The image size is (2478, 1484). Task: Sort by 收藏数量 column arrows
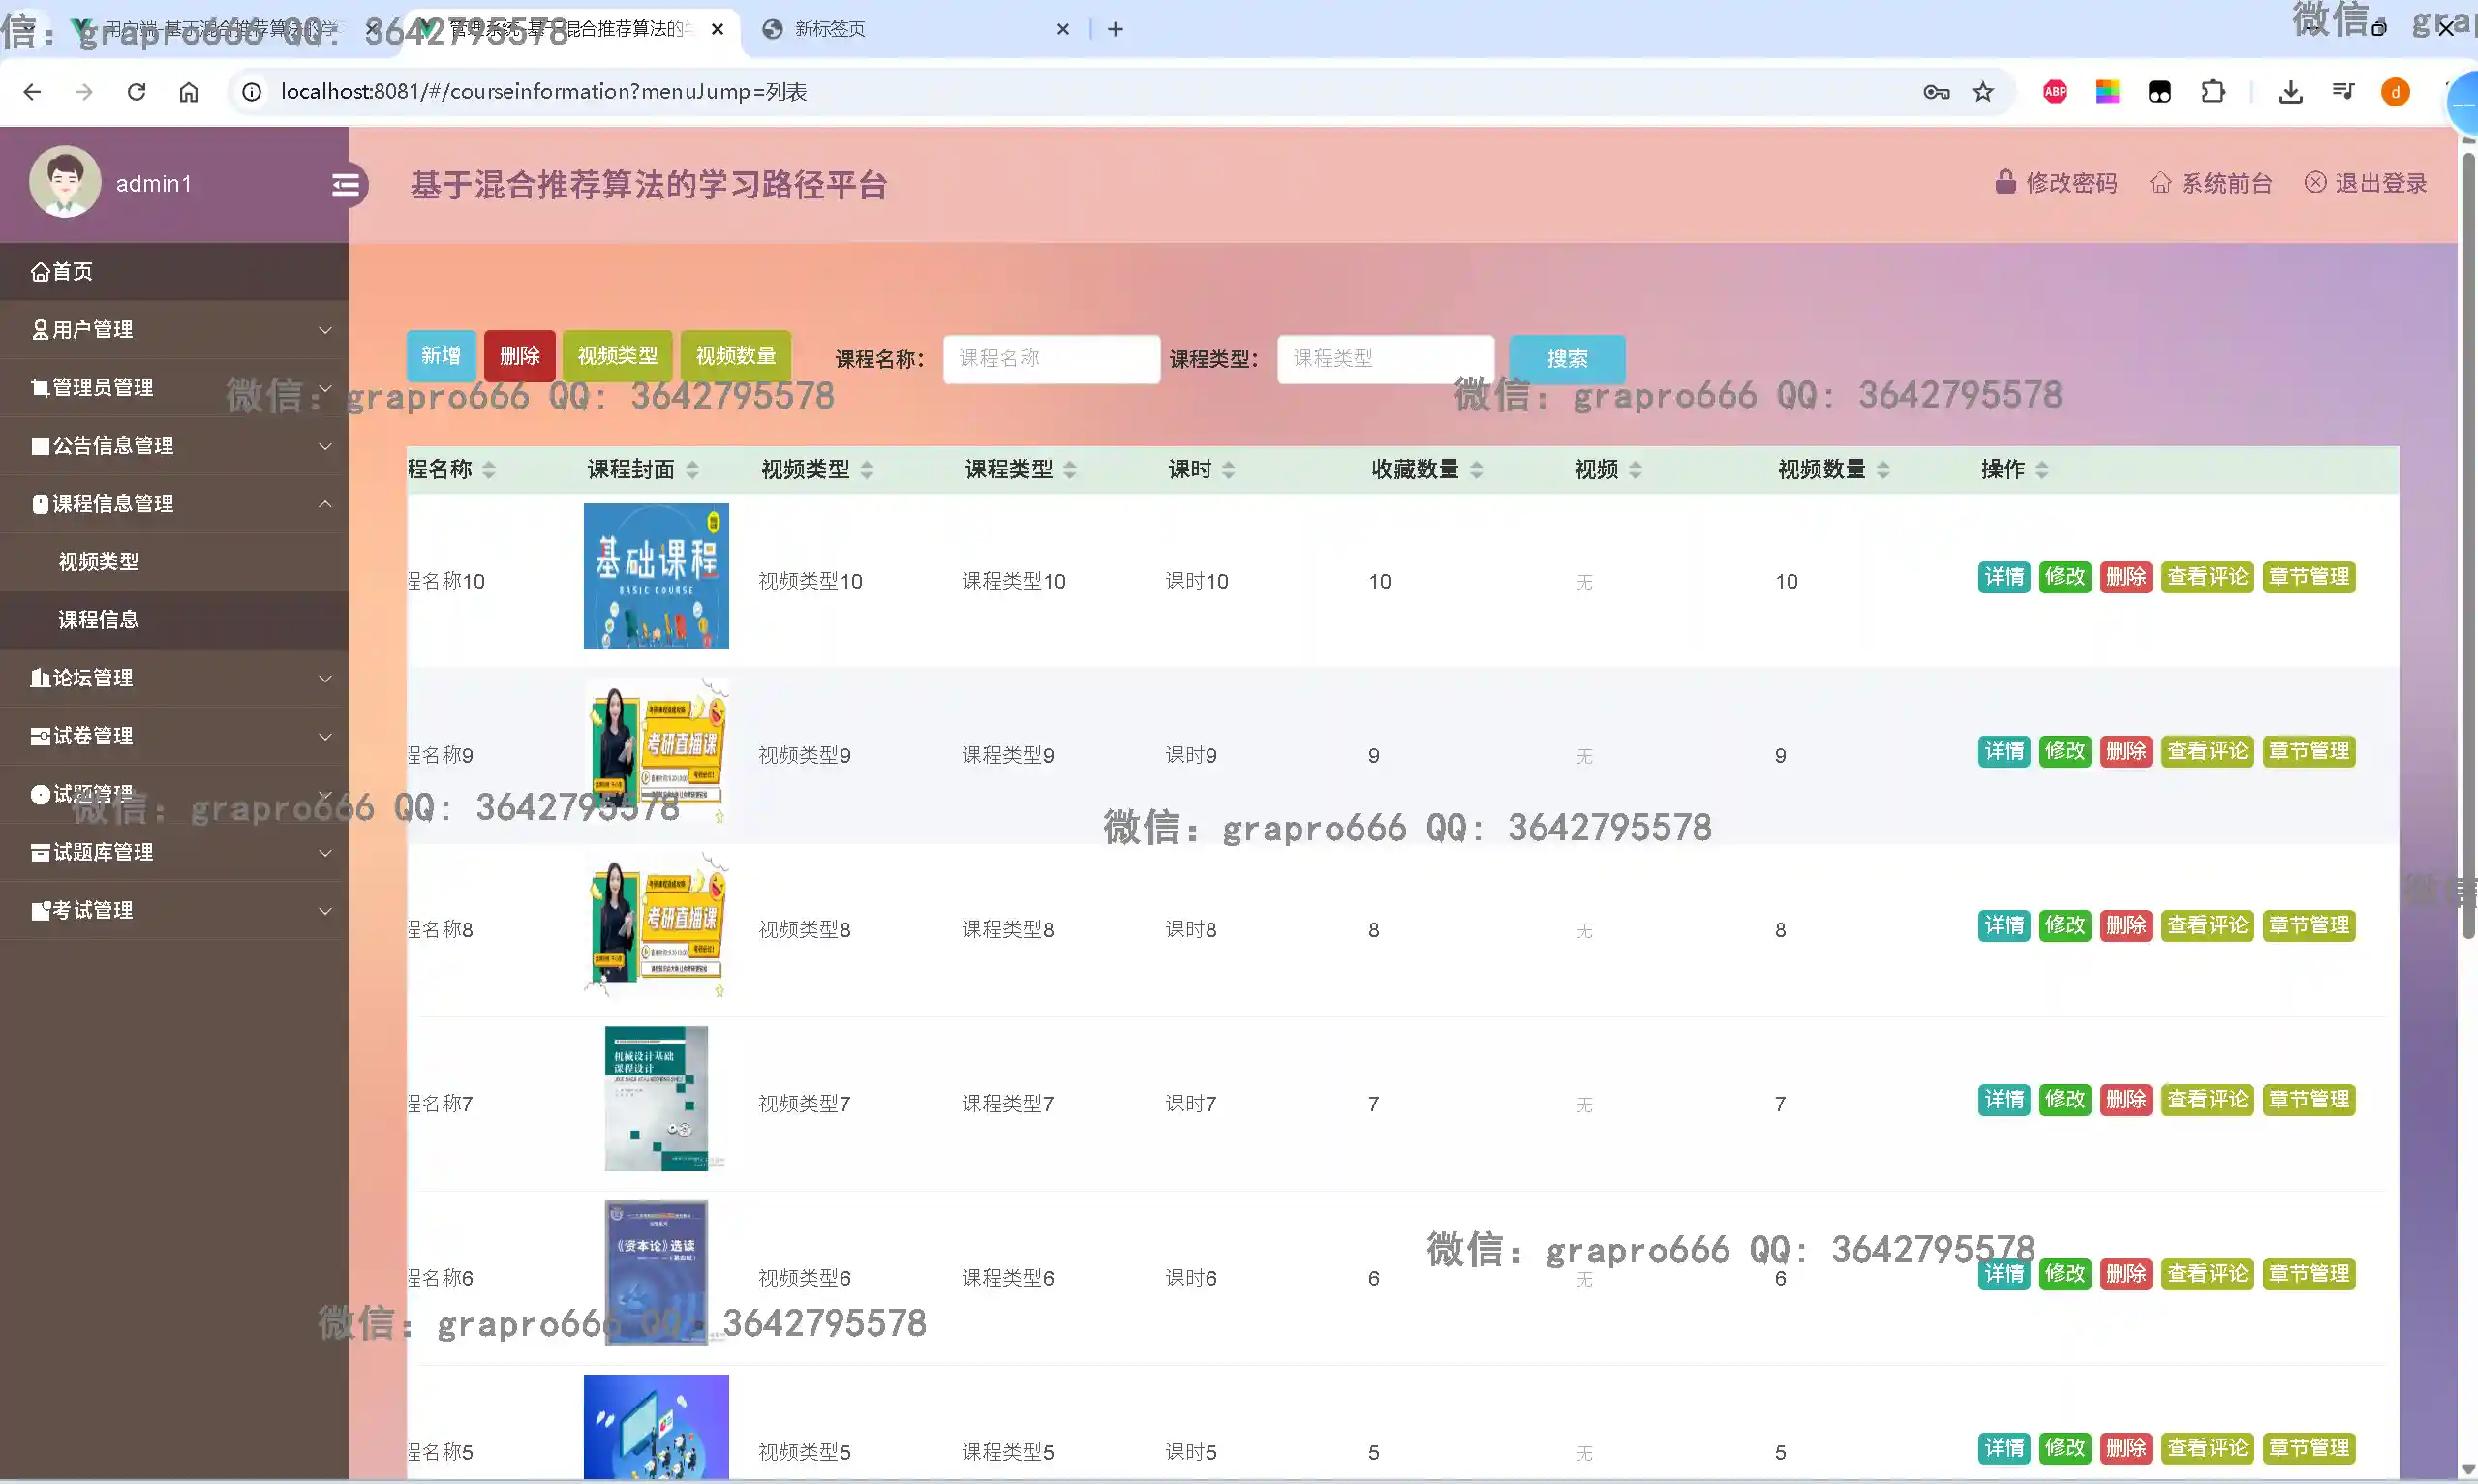pos(1477,470)
